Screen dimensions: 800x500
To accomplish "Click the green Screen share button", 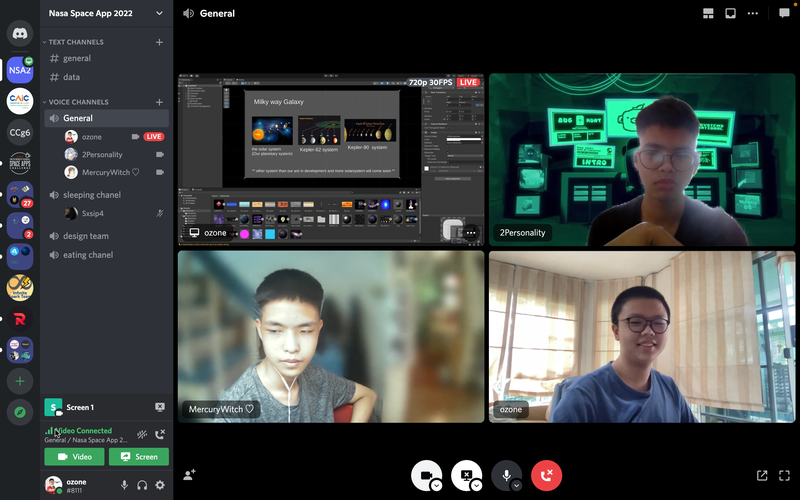I will (139, 456).
